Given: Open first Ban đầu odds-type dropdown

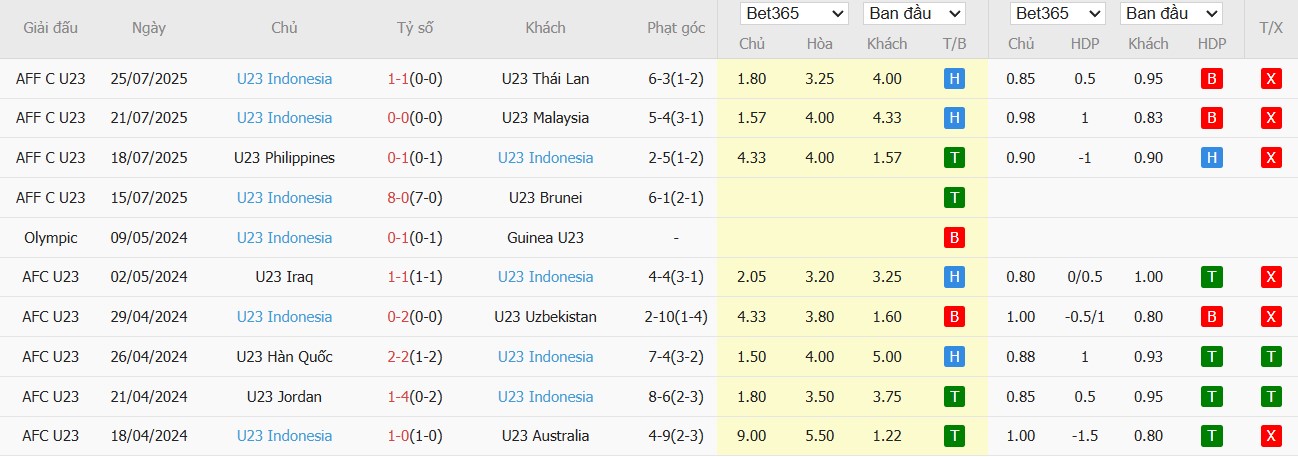Looking at the screenshot, I should point(914,13).
